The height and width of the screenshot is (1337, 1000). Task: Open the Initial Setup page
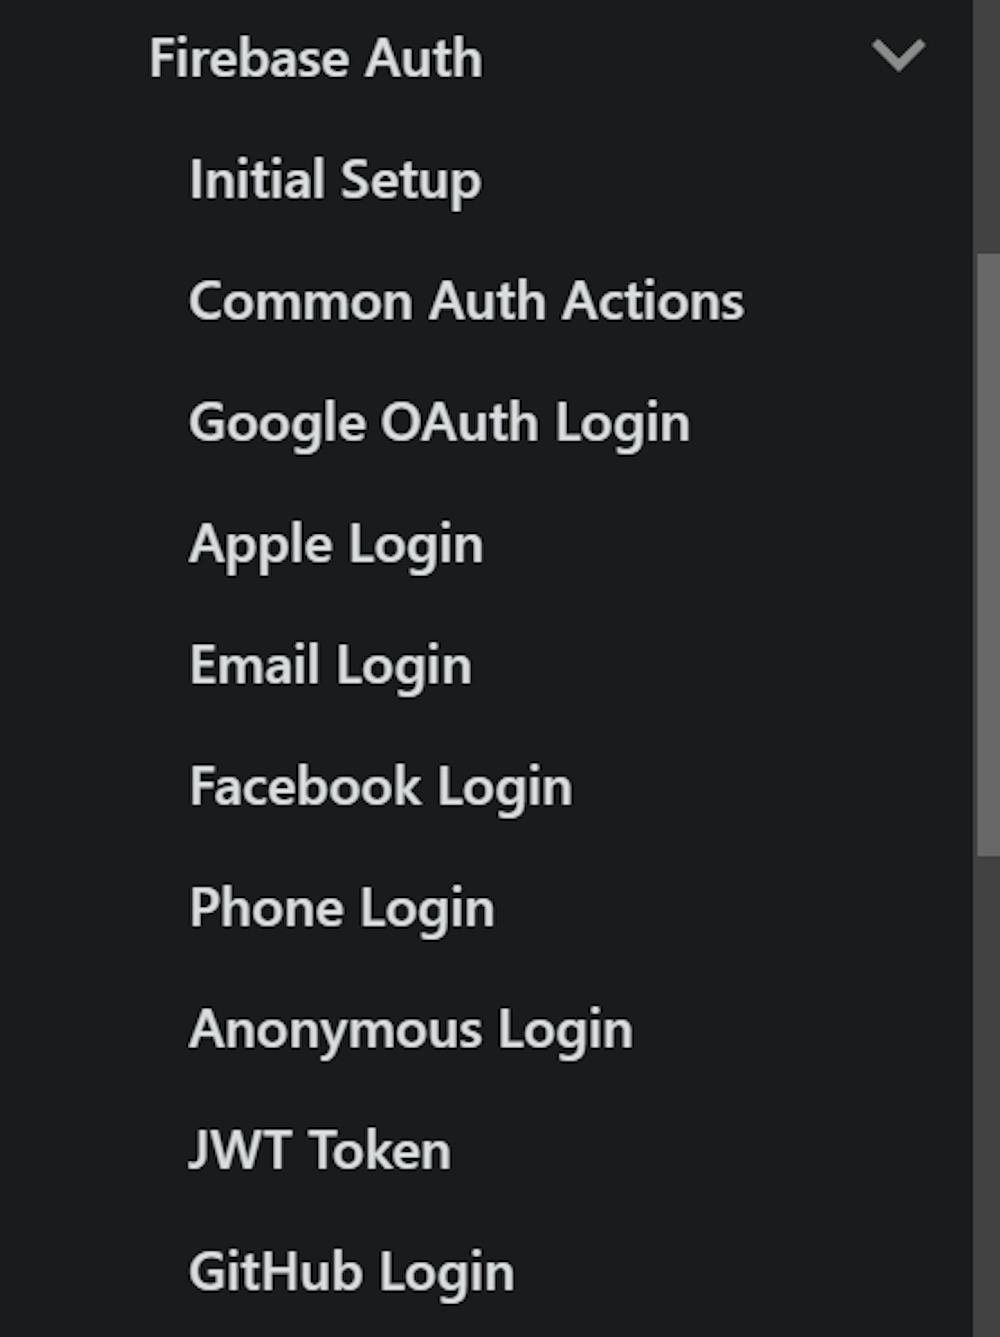click(335, 180)
